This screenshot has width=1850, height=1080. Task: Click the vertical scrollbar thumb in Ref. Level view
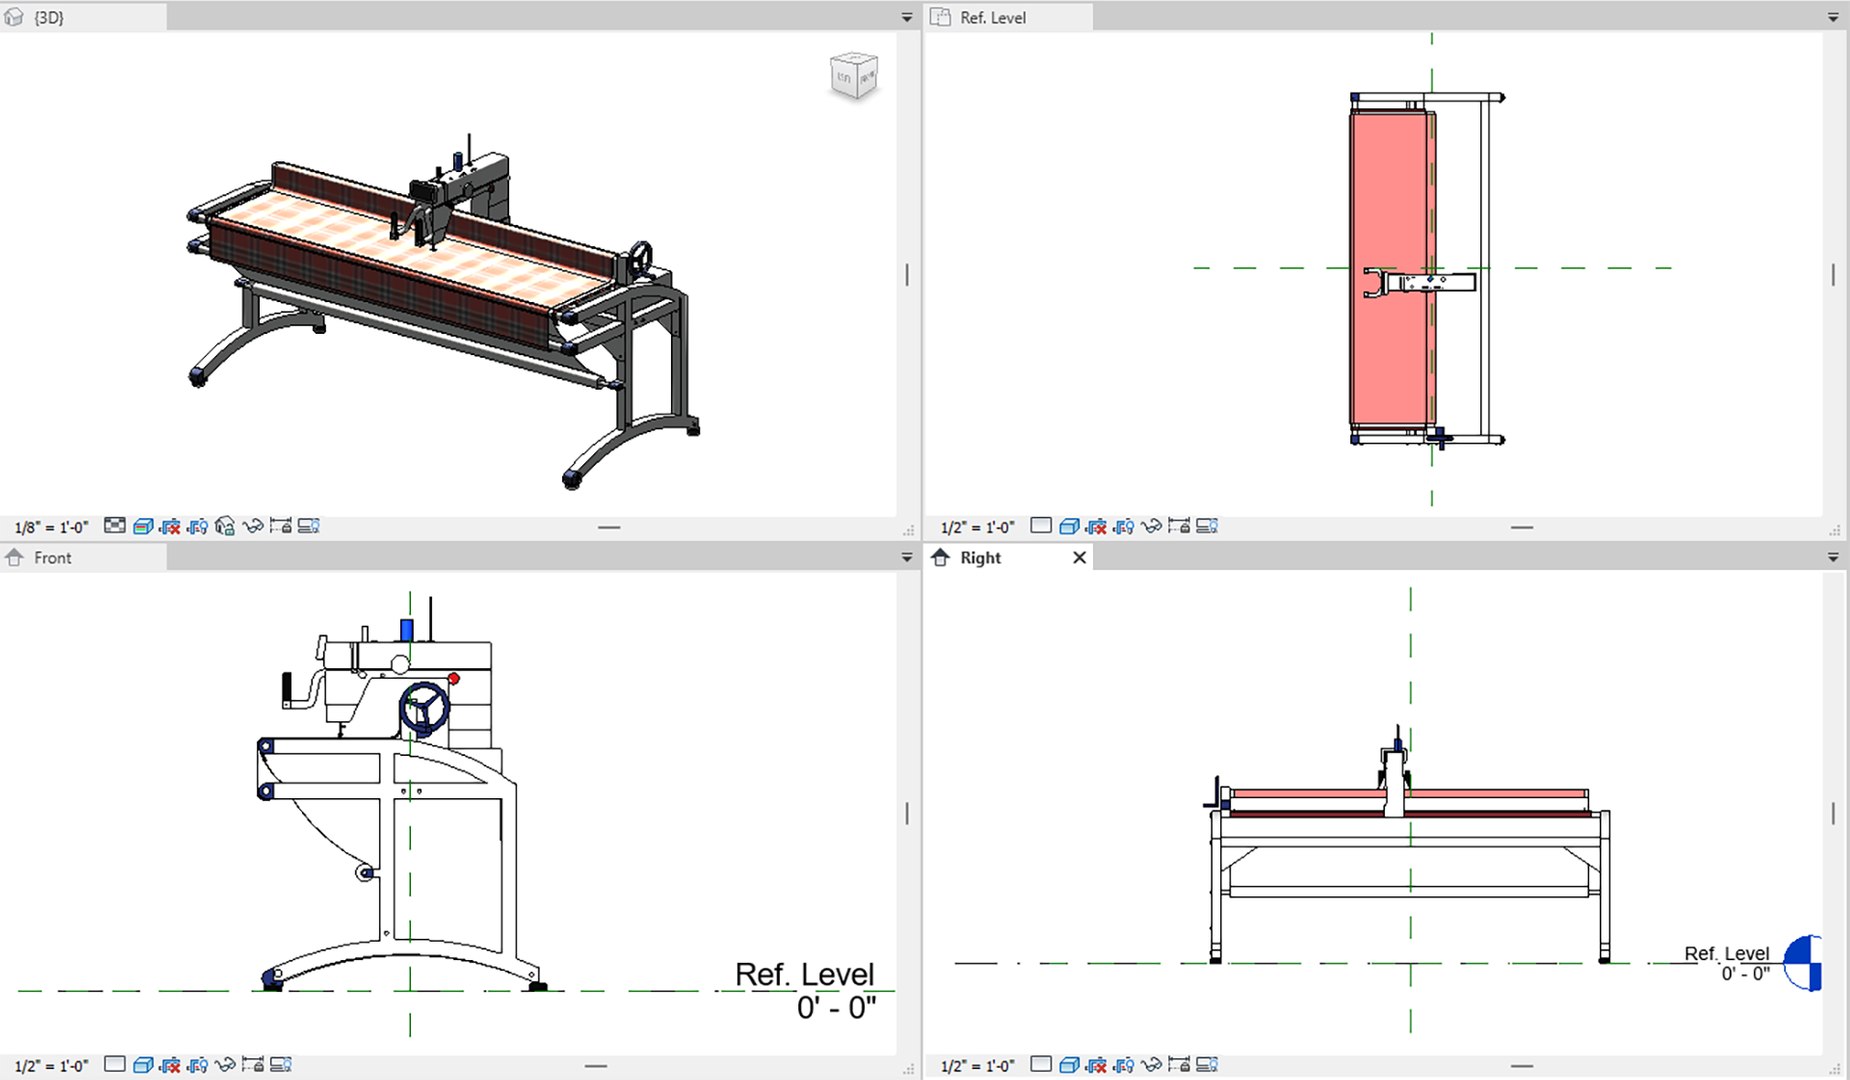click(x=1833, y=274)
